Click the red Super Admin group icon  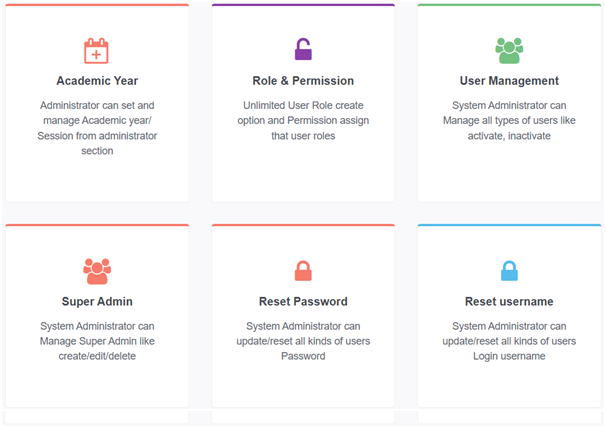pos(97,271)
